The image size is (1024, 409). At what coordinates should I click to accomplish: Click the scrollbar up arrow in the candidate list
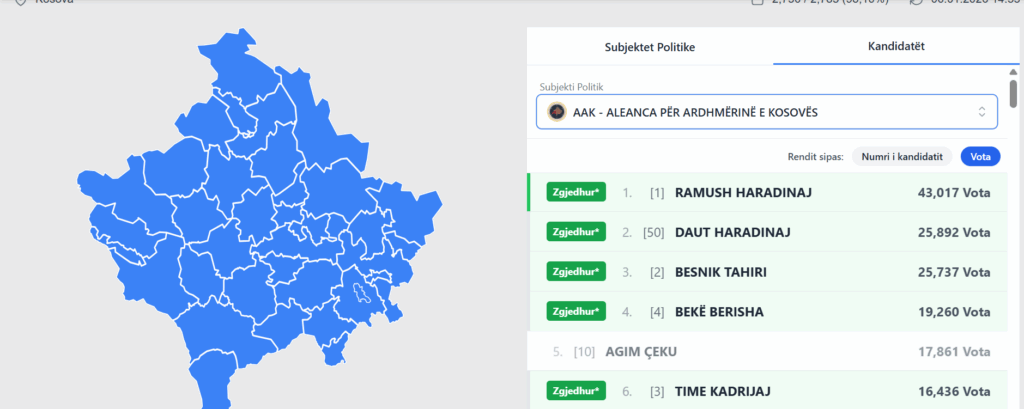coord(1014,73)
